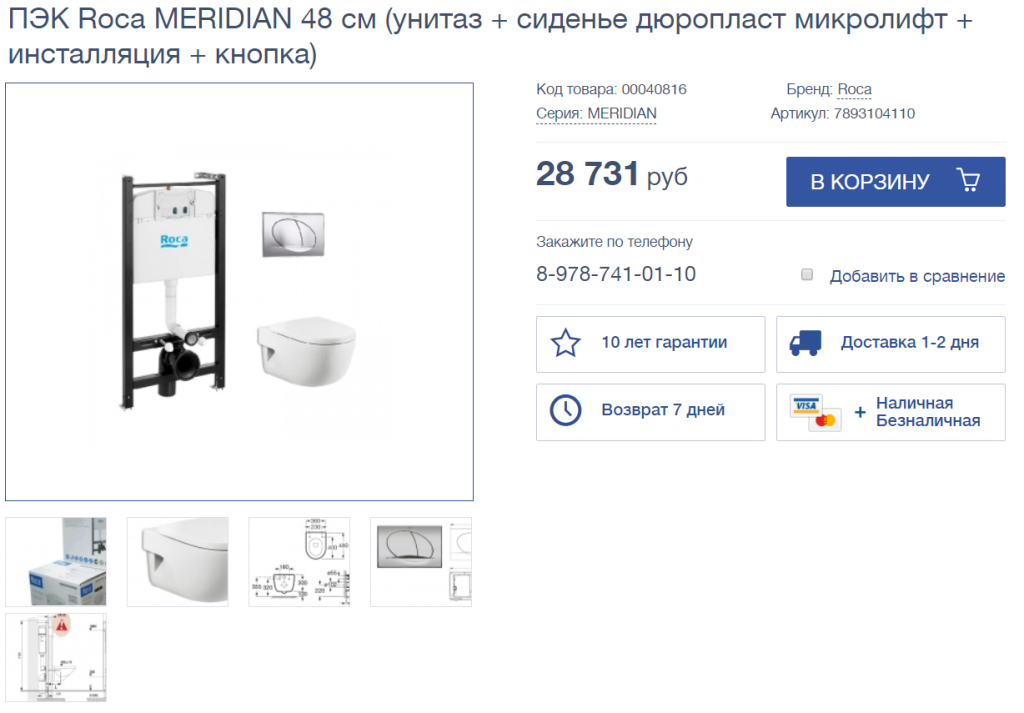Select the product box thumbnail
The height and width of the screenshot is (713, 1024).
click(x=56, y=562)
